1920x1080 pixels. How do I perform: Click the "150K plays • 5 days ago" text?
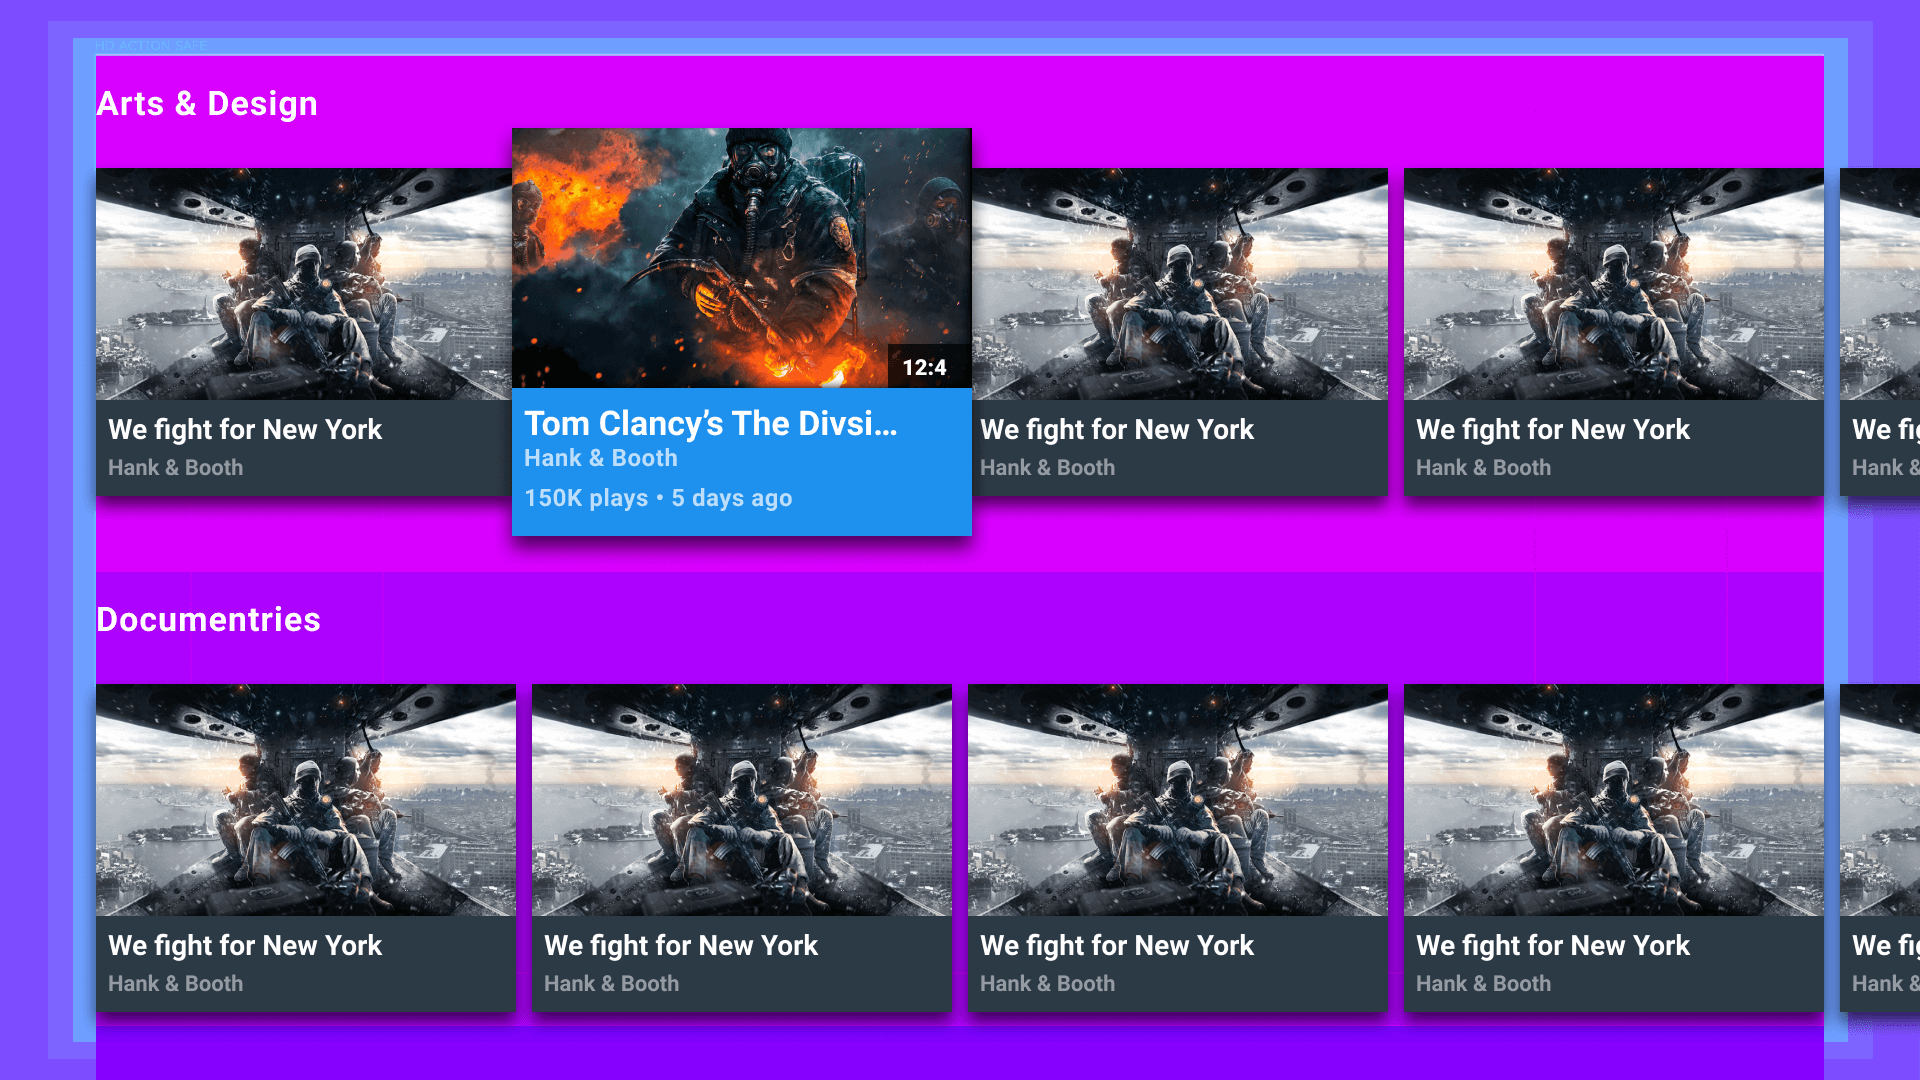[x=658, y=498]
